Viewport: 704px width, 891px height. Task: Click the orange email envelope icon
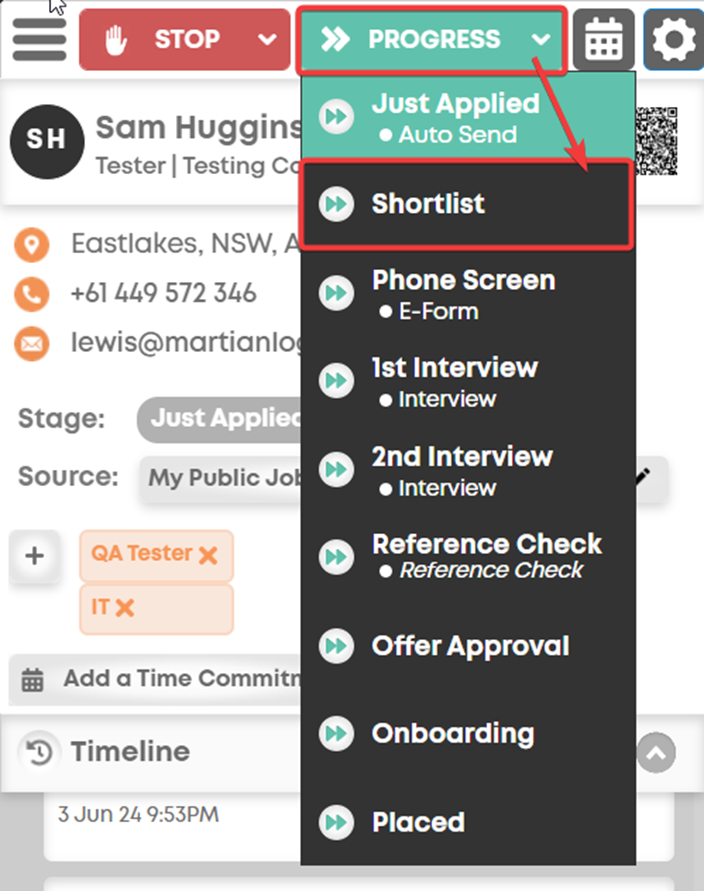32,344
